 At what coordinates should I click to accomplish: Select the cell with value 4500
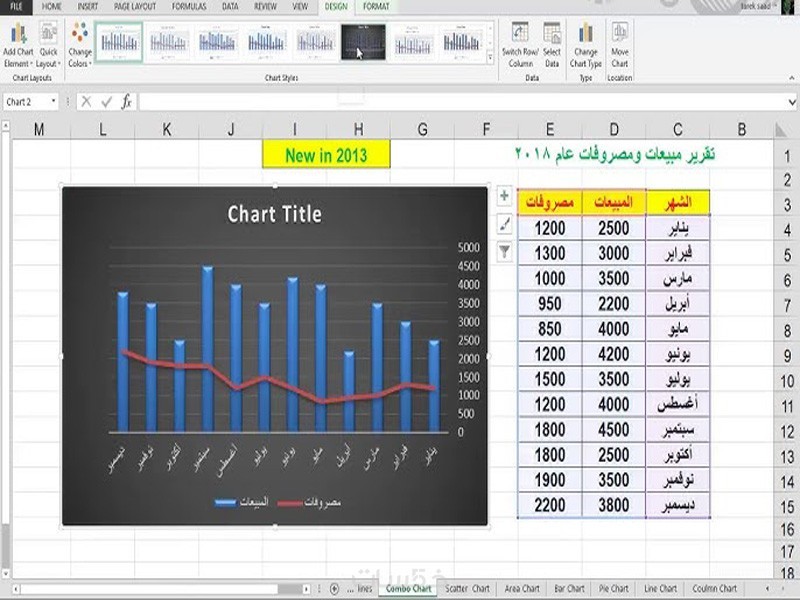coord(614,430)
